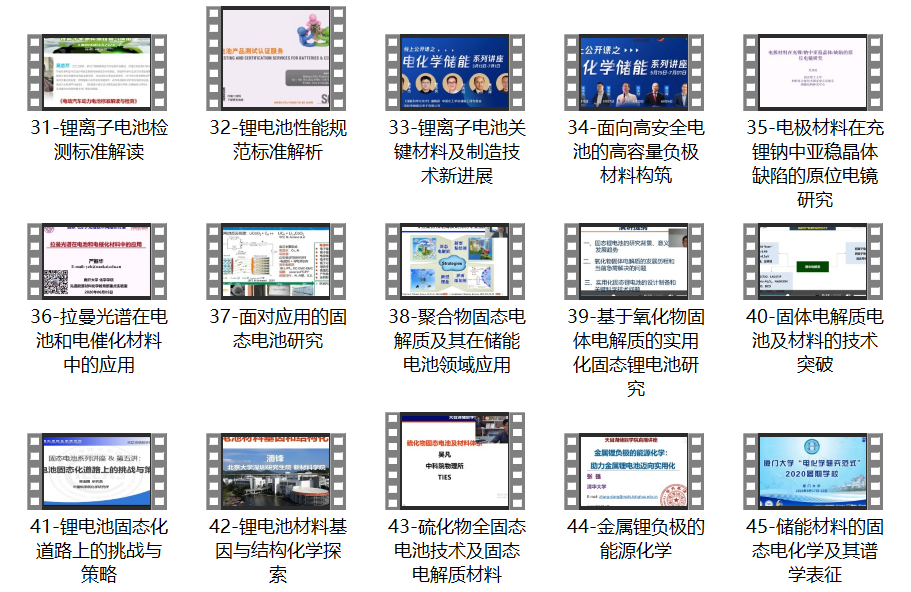Select file name label 37-面对应用的固态电池研究

click(x=276, y=329)
